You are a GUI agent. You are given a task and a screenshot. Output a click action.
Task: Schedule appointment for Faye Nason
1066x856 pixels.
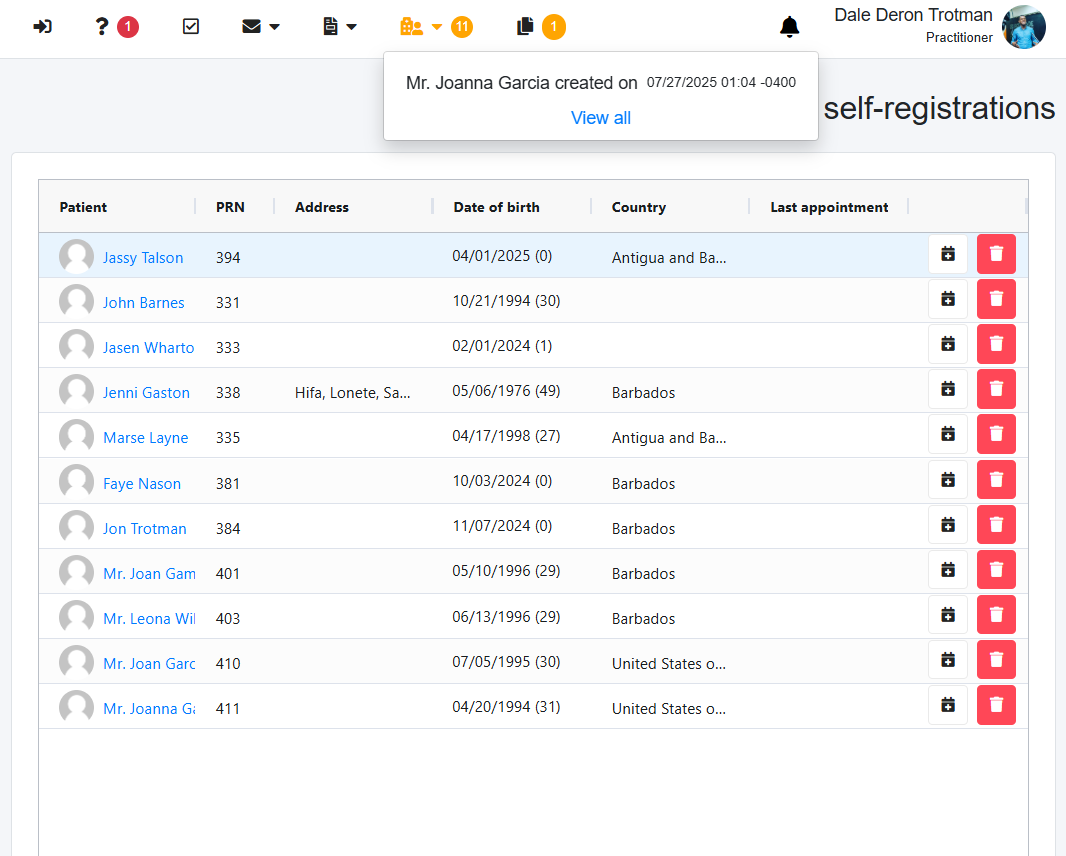point(948,480)
